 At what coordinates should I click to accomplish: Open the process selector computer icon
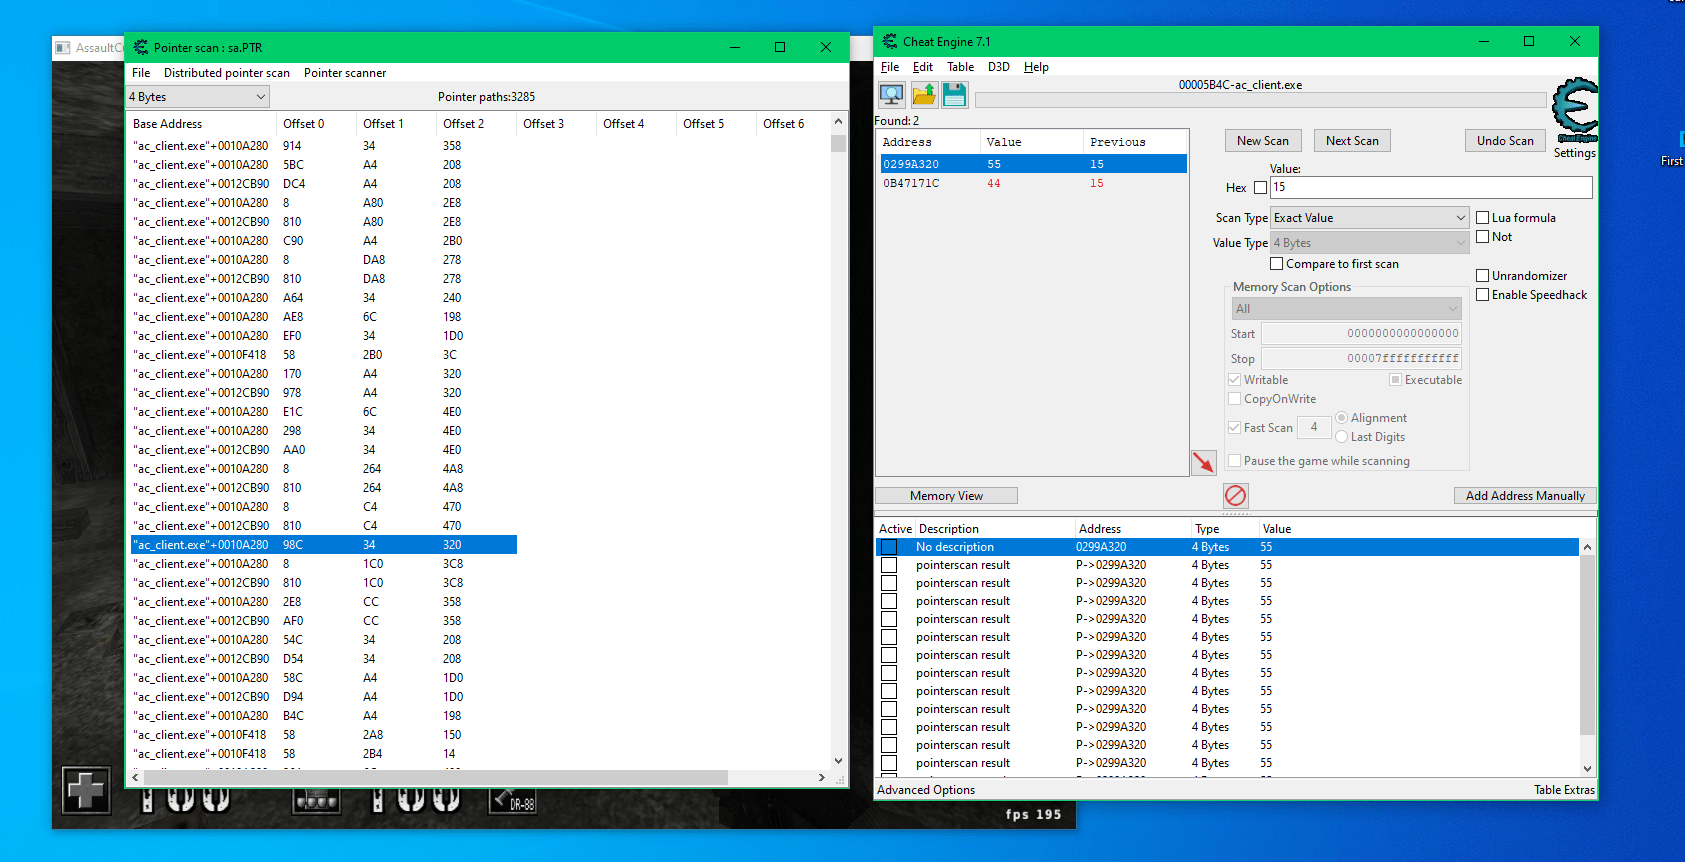[891, 95]
